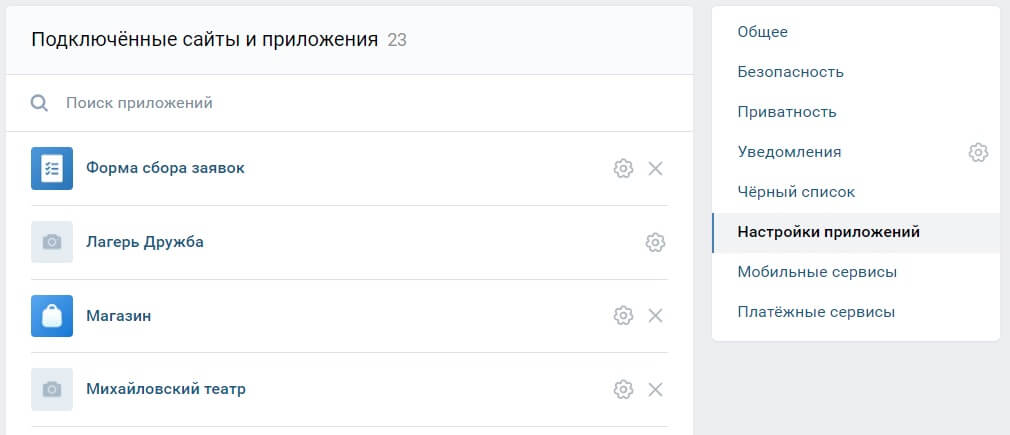Screen dimensions: 1010x435
Task: Remove the Форма сбора заявок app
Action: click(x=656, y=168)
